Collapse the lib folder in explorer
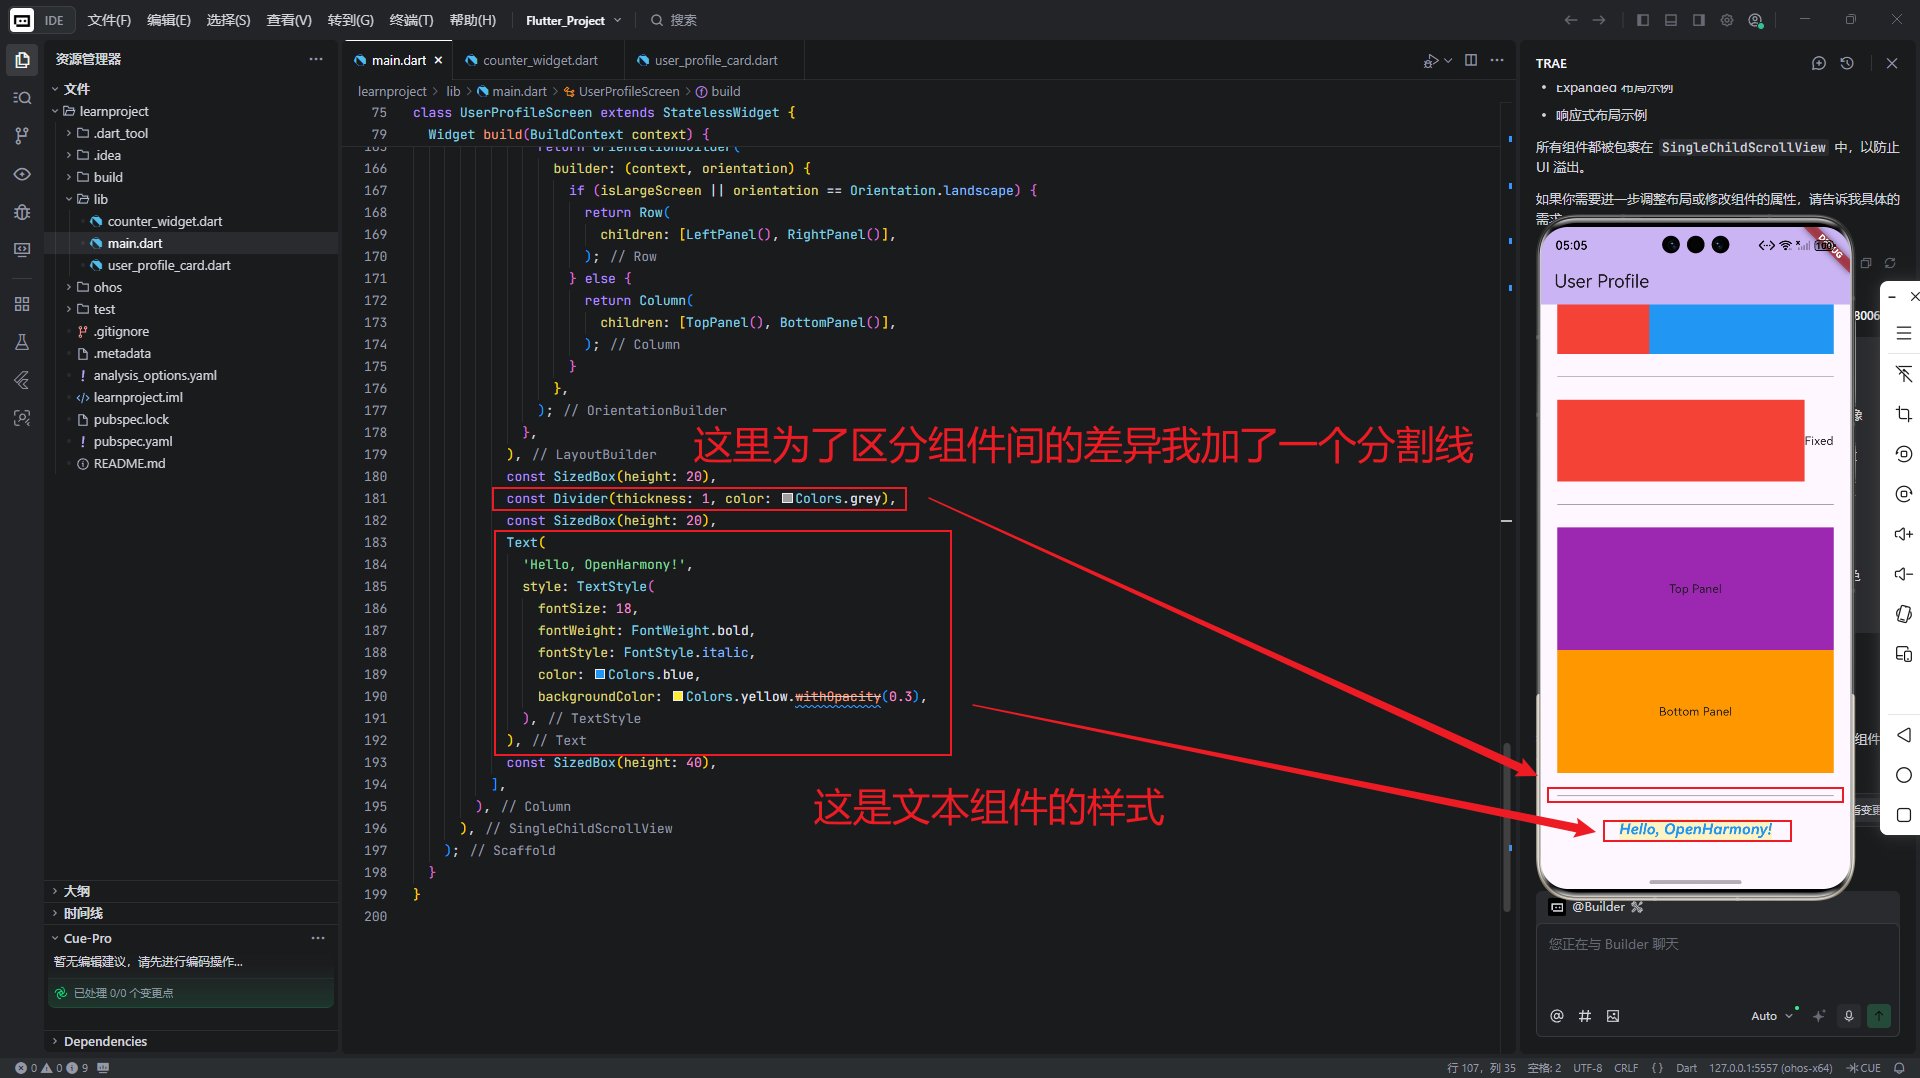The height and width of the screenshot is (1078, 1920). point(70,199)
